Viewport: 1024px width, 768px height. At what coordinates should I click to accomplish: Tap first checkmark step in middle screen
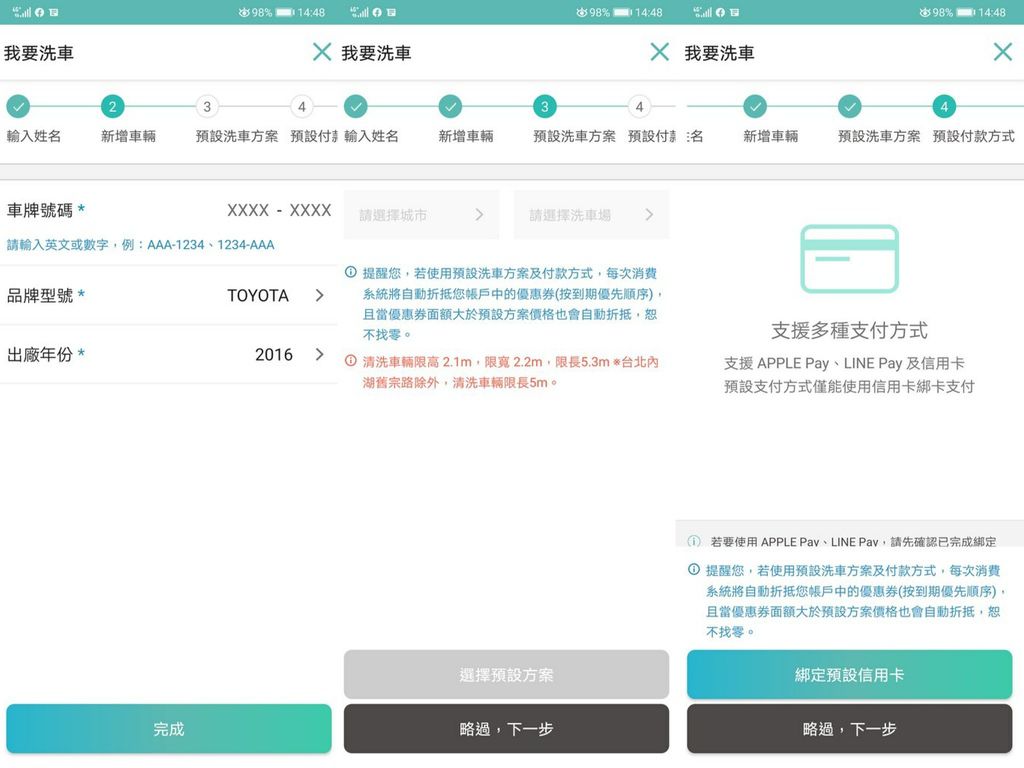(x=356, y=106)
